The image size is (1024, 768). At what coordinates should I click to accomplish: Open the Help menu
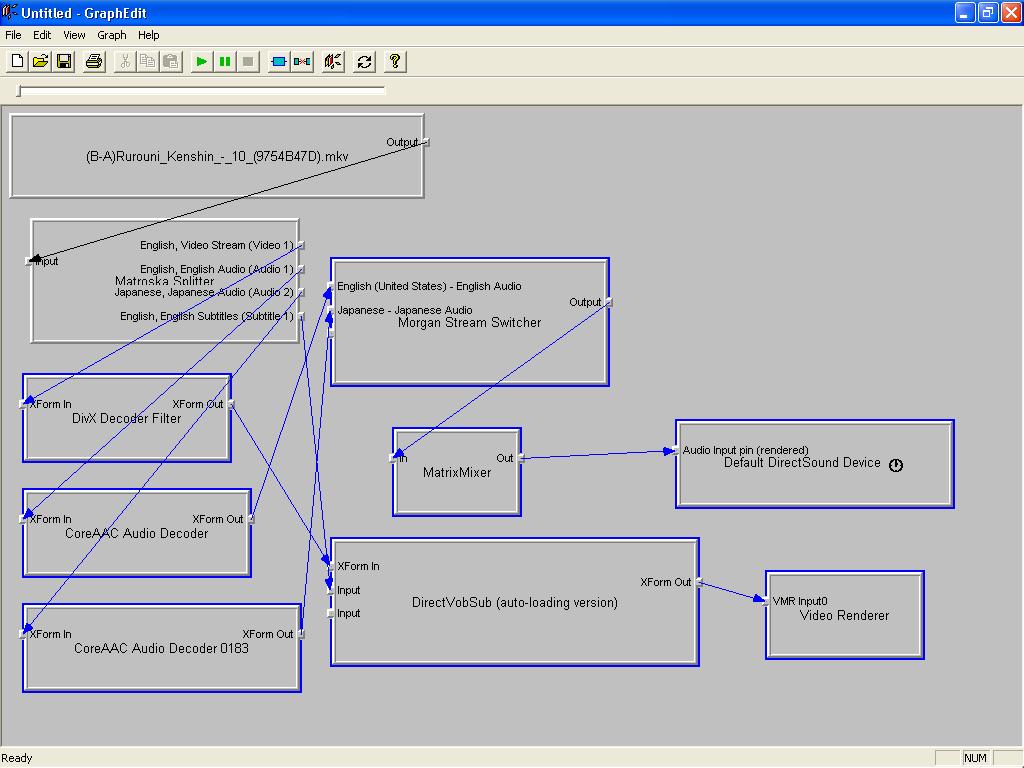tap(148, 35)
